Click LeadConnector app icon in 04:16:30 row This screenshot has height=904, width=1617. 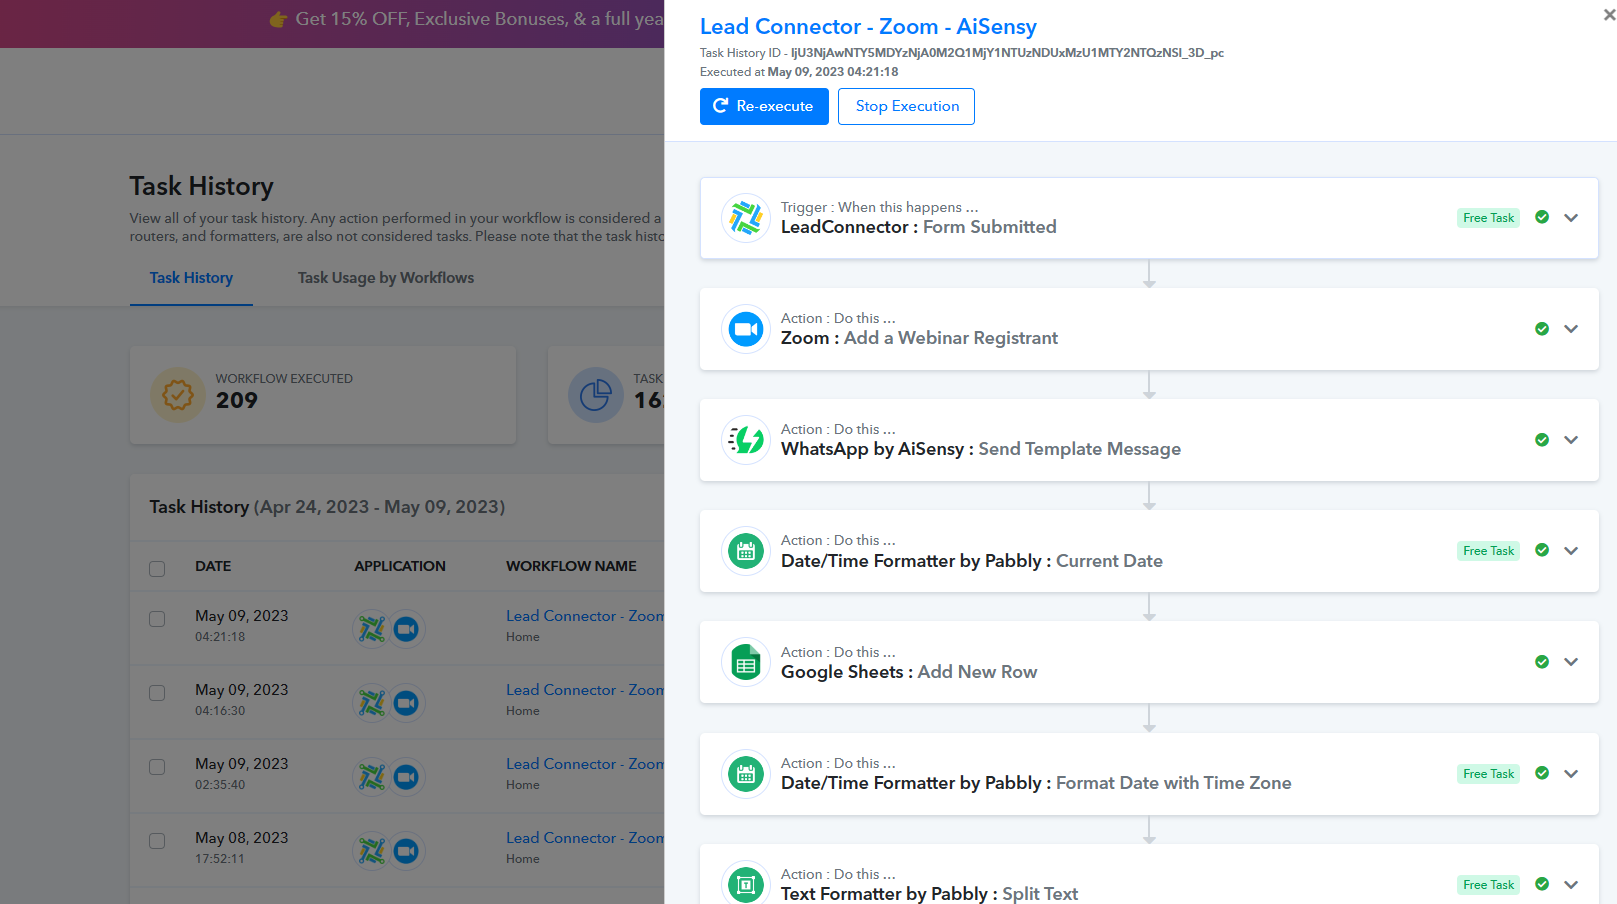[372, 703]
